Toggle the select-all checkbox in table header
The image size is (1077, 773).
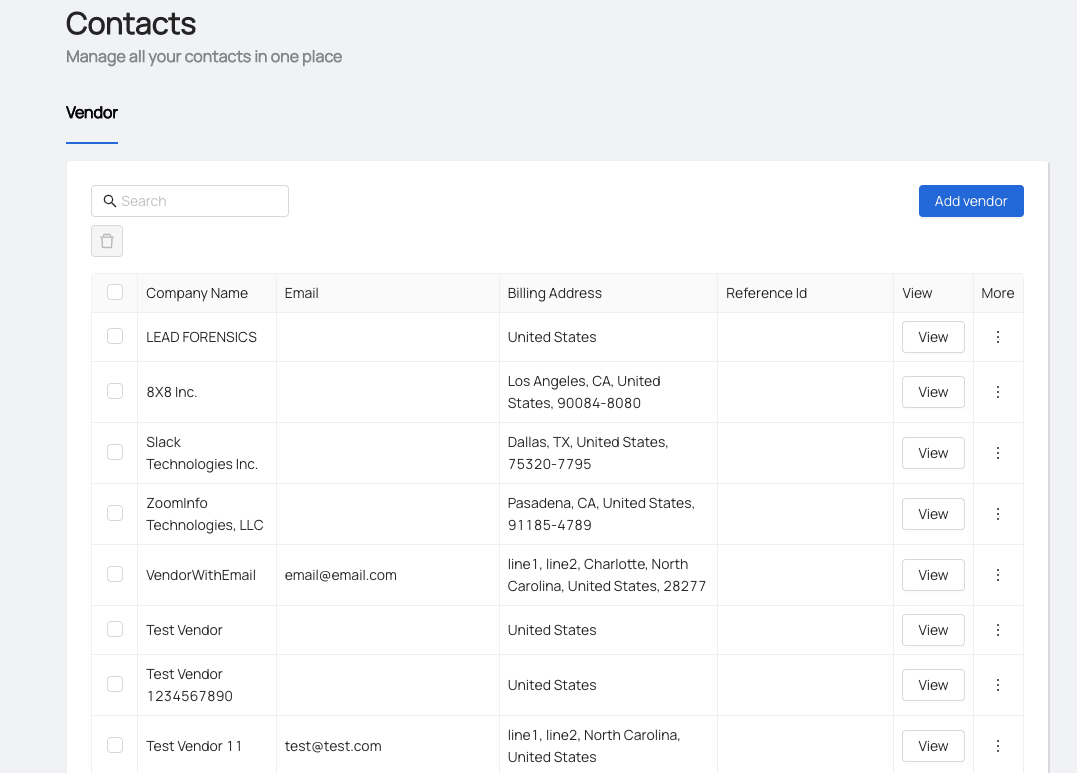pyautogui.click(x=115, y=292)
